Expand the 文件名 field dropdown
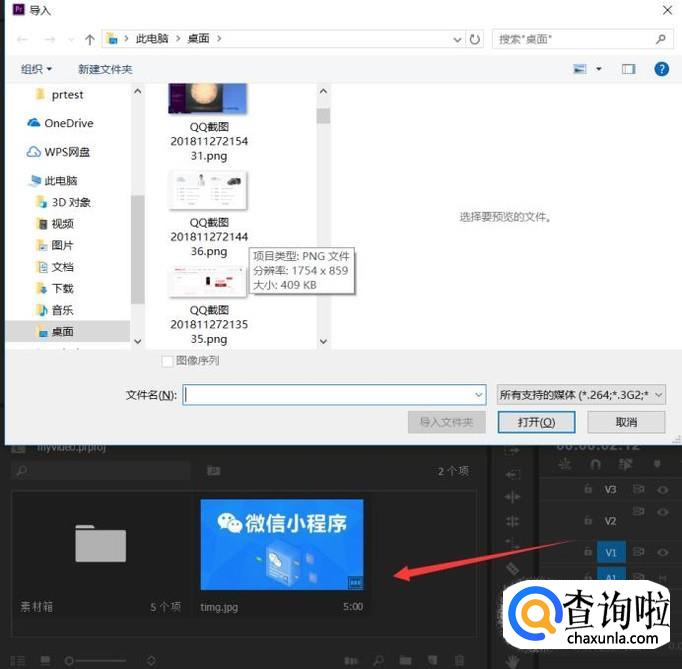 pos(478,395)
